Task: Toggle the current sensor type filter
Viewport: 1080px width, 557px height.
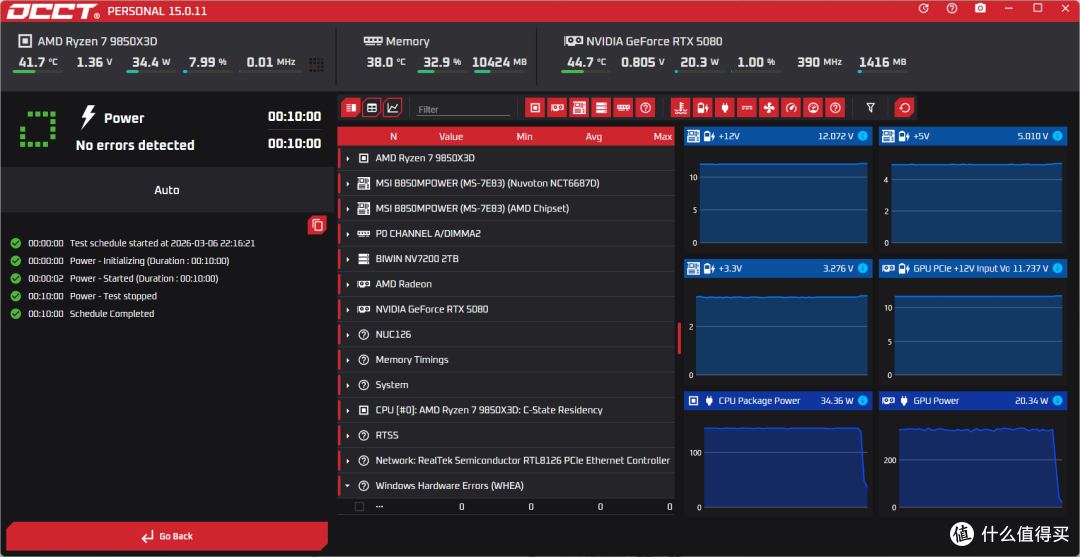Action: click(x=747, y=107)
